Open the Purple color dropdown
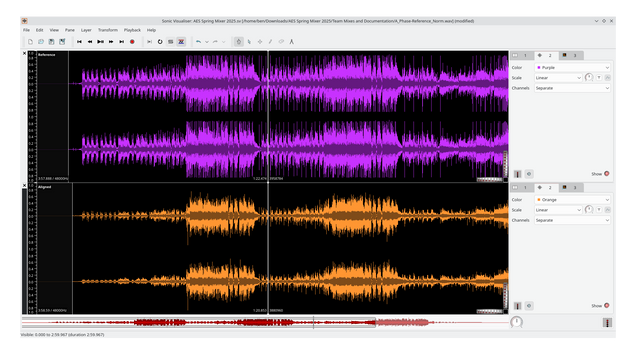This screenshot has width=636, height=362. click(x=572, y=67)
